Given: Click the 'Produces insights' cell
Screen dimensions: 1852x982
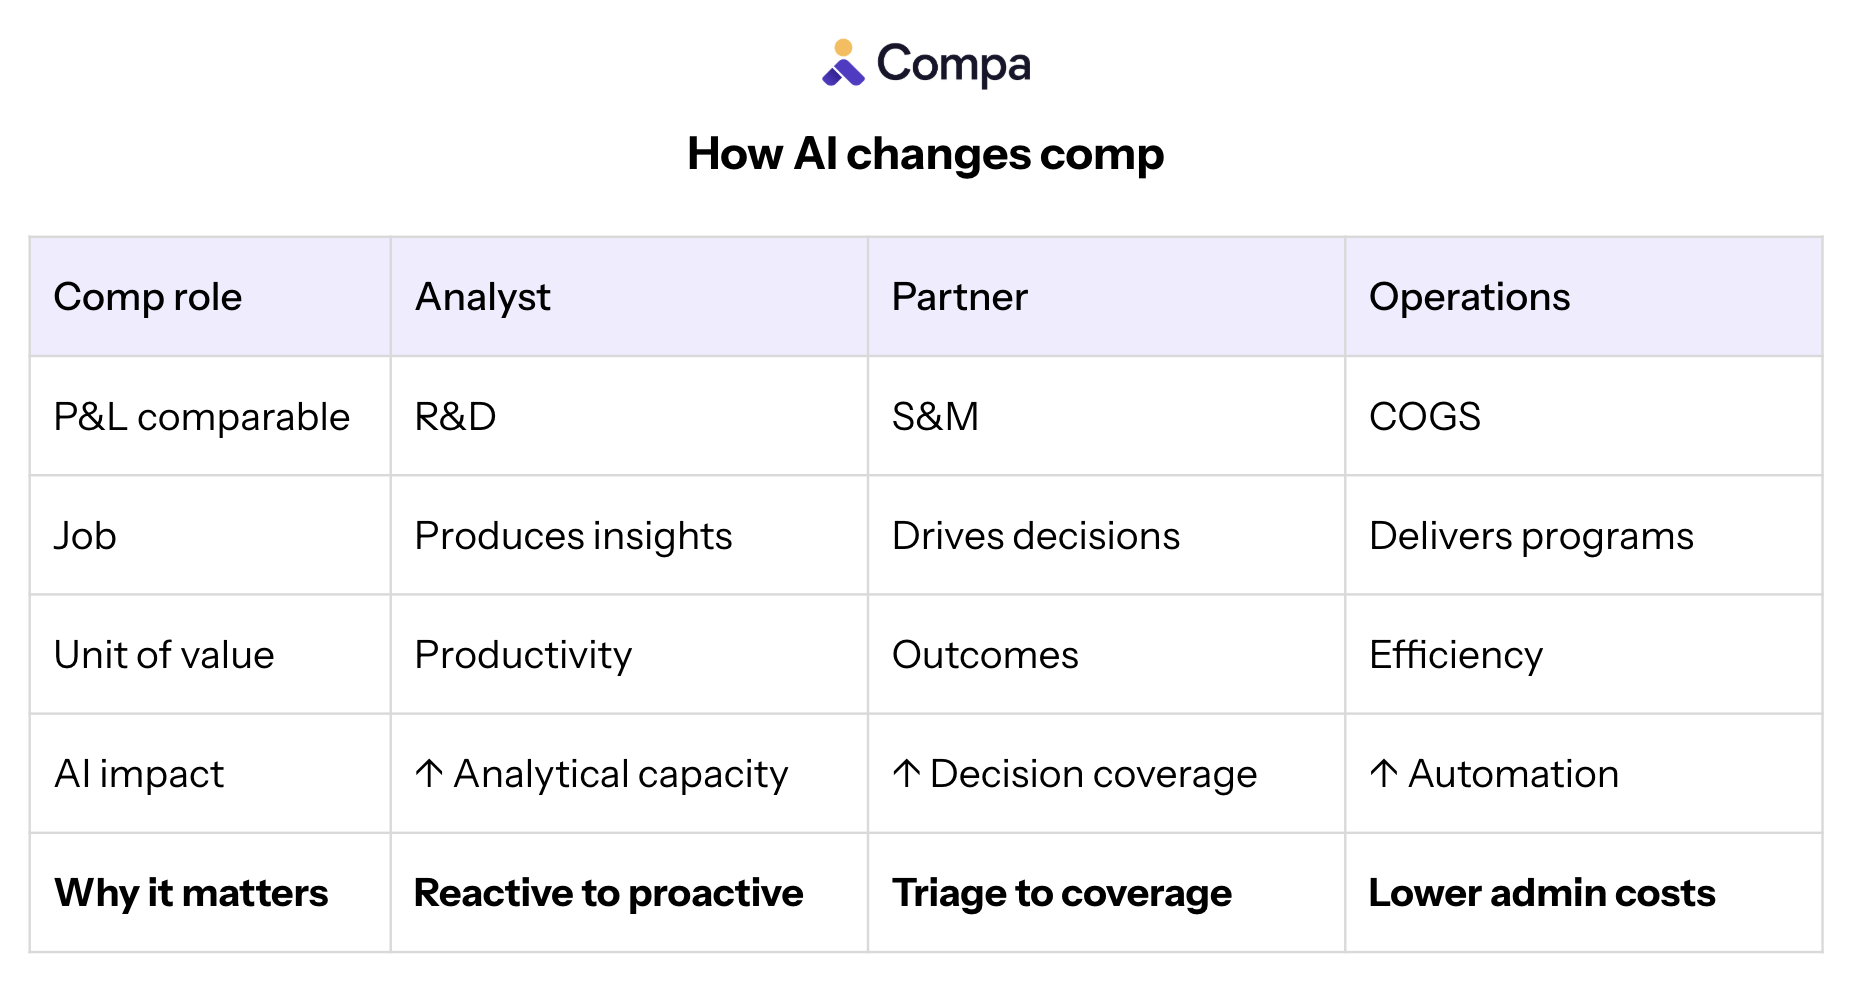Looking at the screenshot, I should click(x=573, y=536).
